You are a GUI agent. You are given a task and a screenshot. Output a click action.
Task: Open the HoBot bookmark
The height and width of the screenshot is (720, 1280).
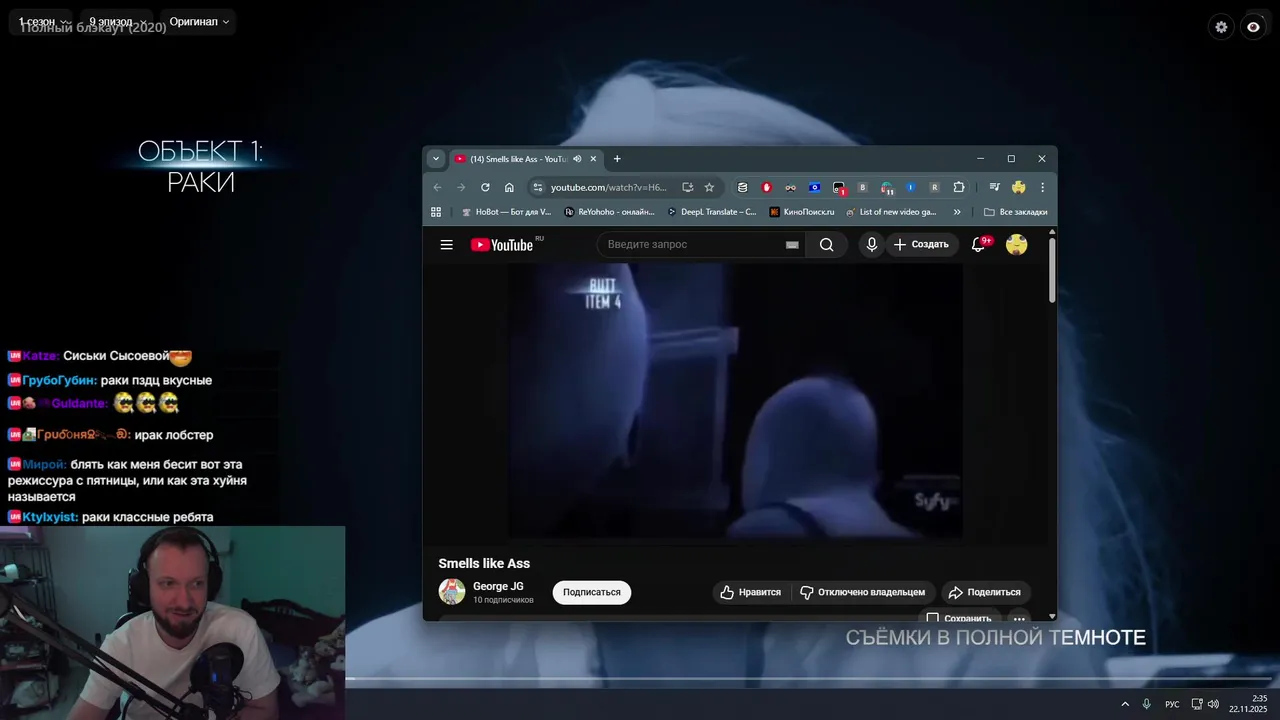[506, 212]
